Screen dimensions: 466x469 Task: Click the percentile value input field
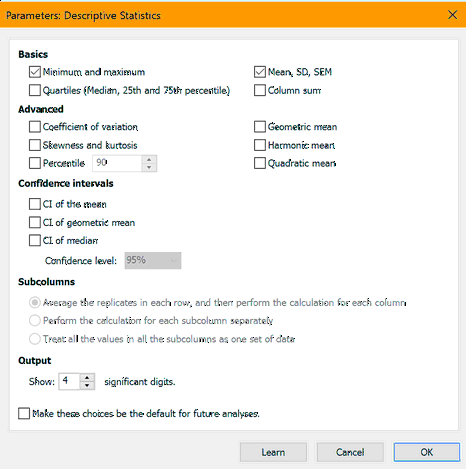117,163
